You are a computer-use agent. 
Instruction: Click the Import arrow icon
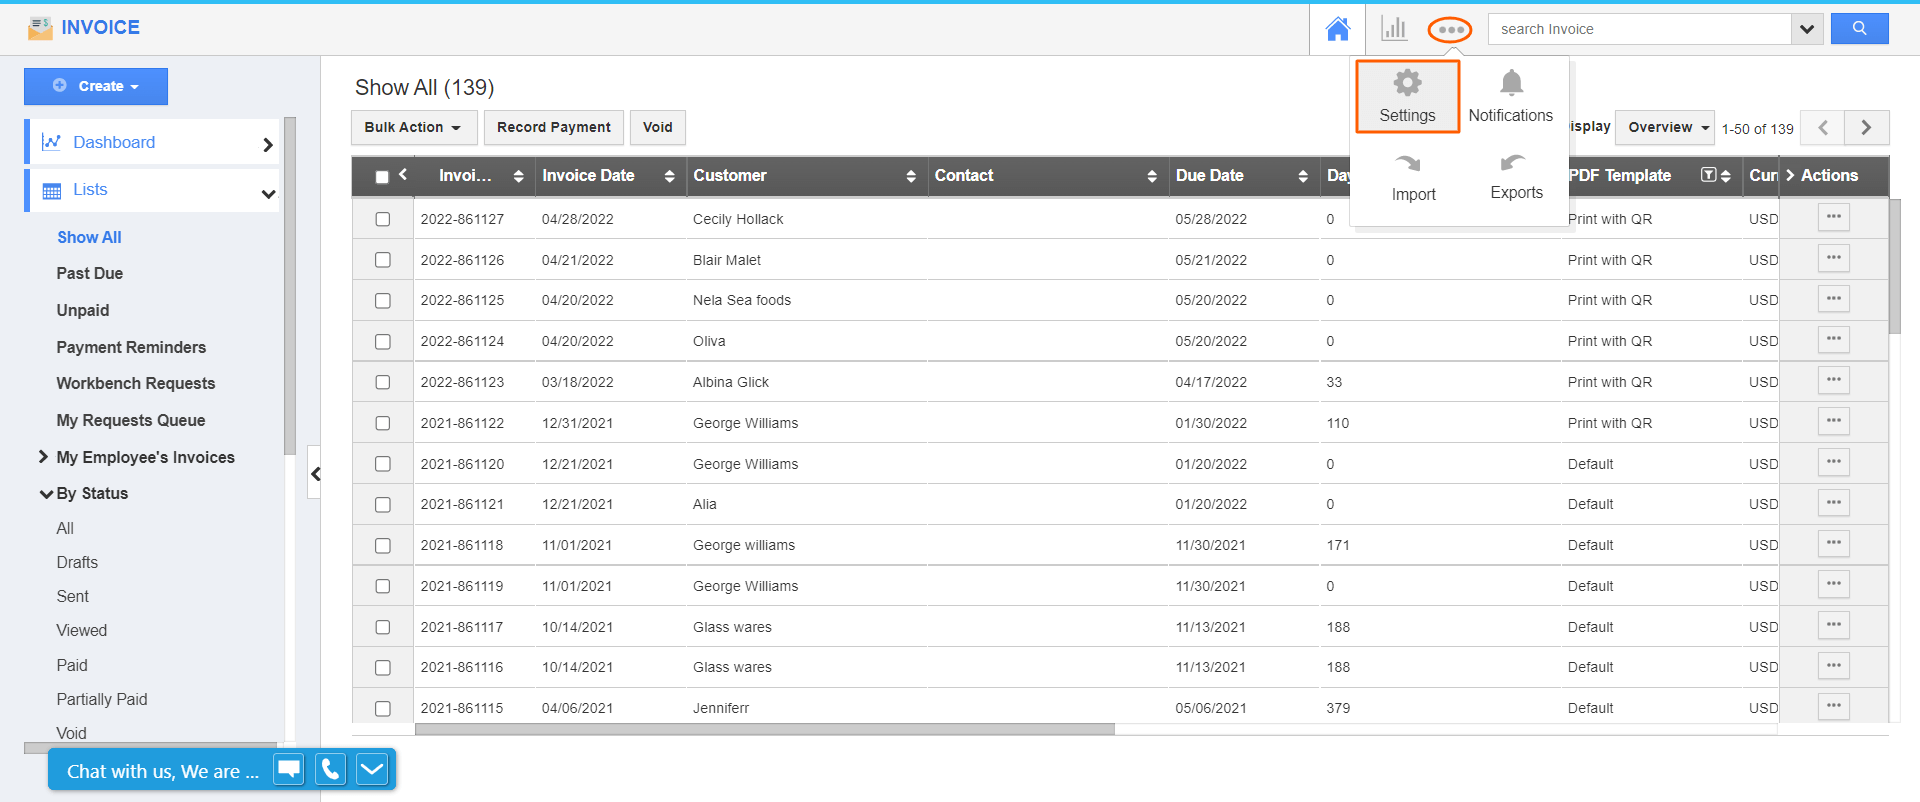[1408, 164]
